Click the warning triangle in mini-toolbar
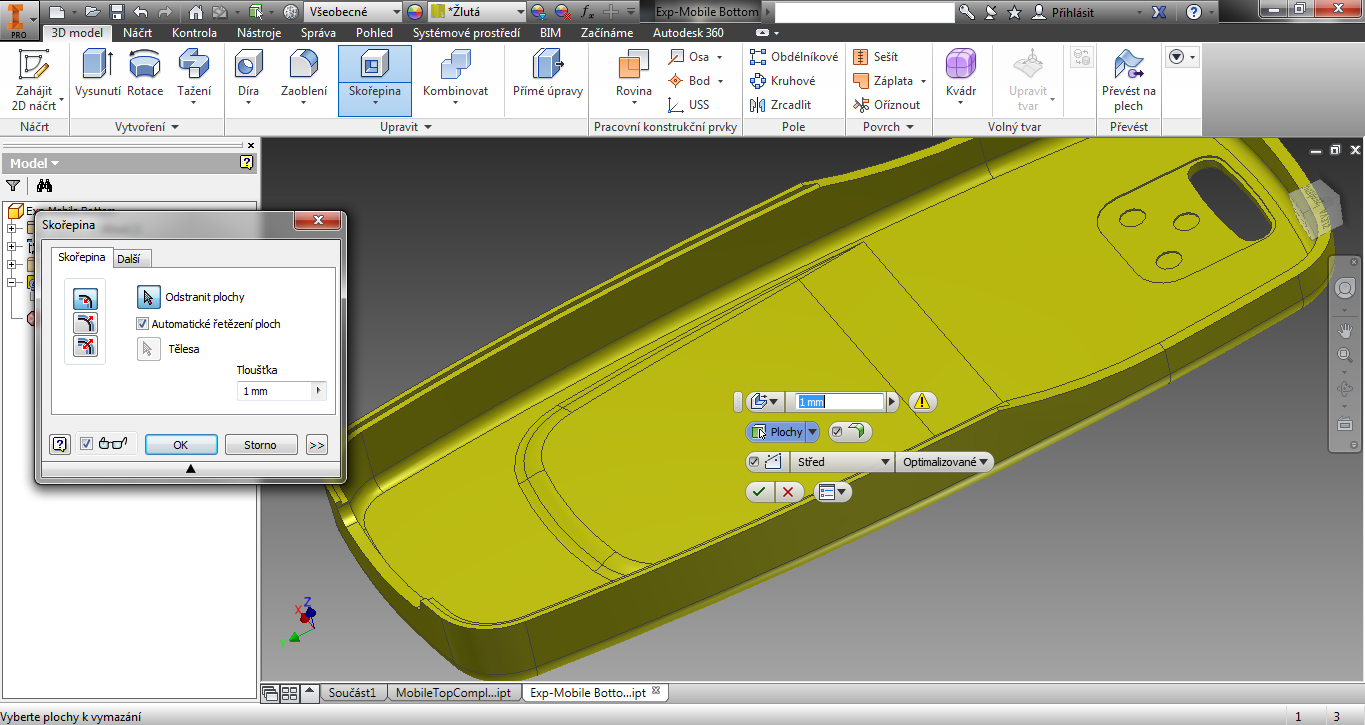This screenshot has height=725, width=1365. (x=922, y=401)
